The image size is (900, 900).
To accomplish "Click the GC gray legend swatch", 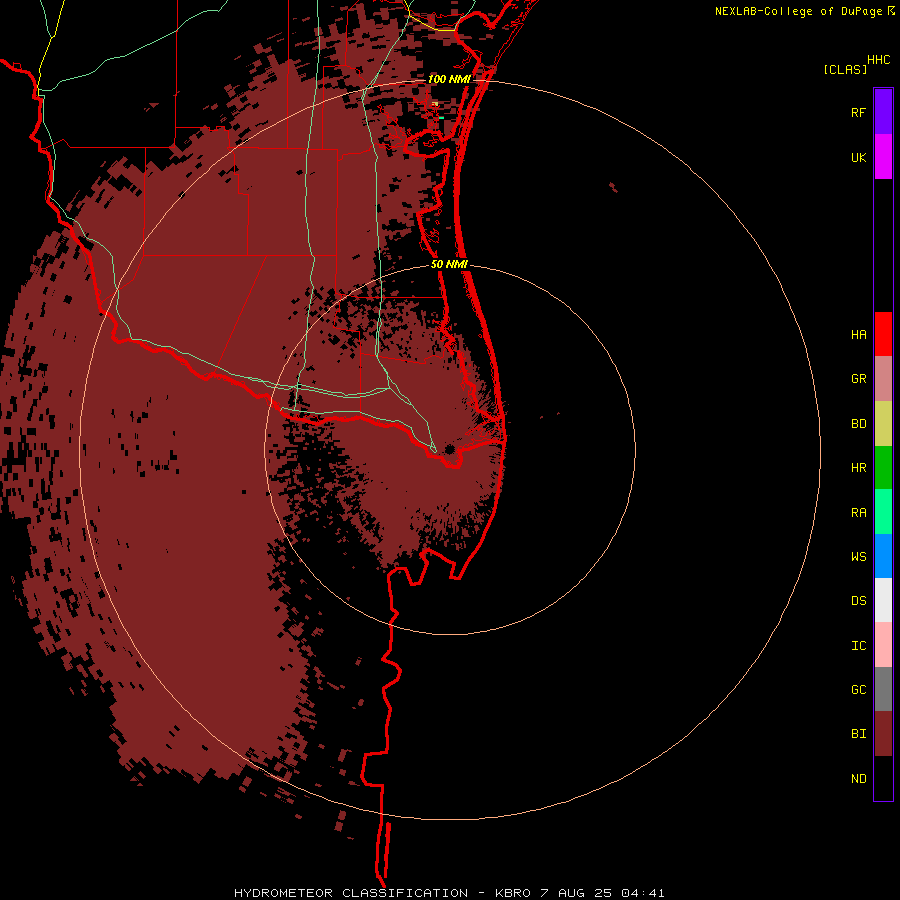I will pyautogui.click(x=883, y=689).
